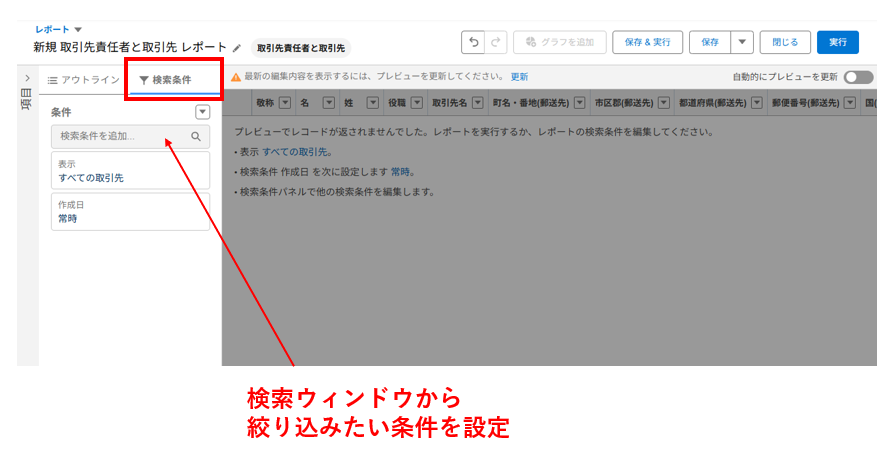The width and height of the screenshot is (889, 451).
Task: Click the 保存 button
Action: (710, 43)
